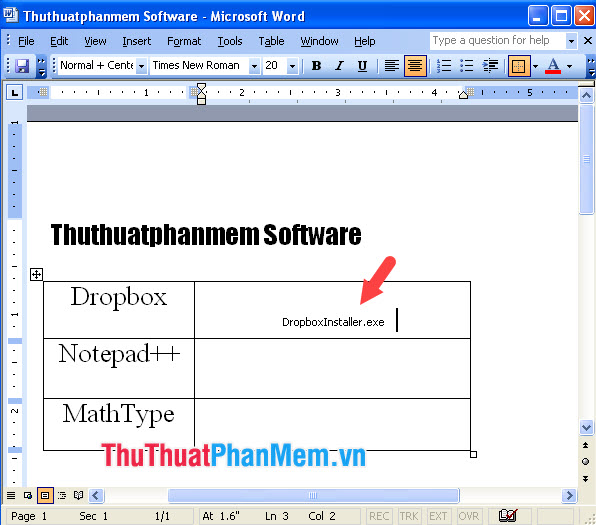596x525 pixels.
Task: Switch to Reading Layout view
Action: [79, 495]
